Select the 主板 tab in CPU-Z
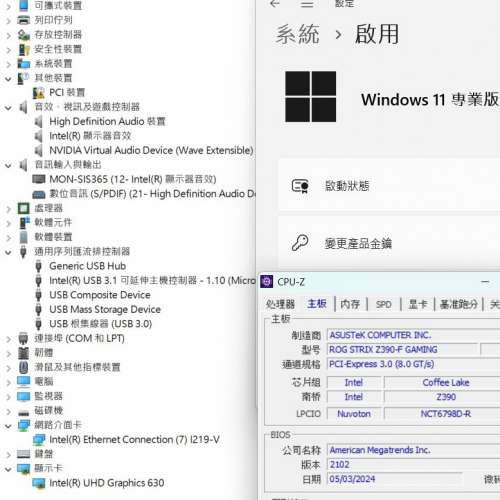This screenshot has height=500, width=500. tap(317, 304)
